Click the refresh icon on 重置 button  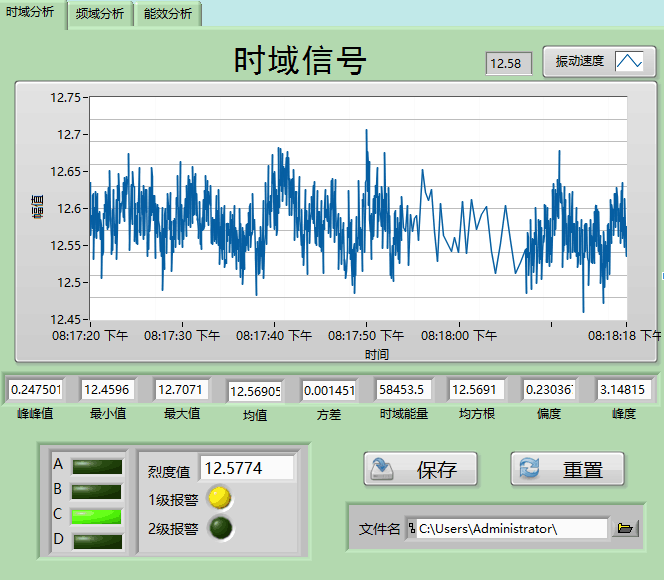[x=529, y=469]
